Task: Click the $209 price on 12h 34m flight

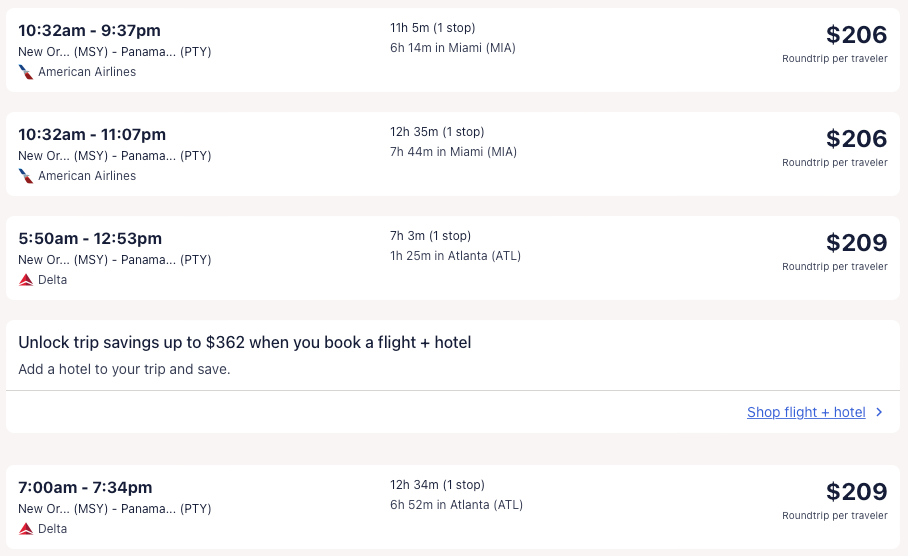Action: pos(856,492)
